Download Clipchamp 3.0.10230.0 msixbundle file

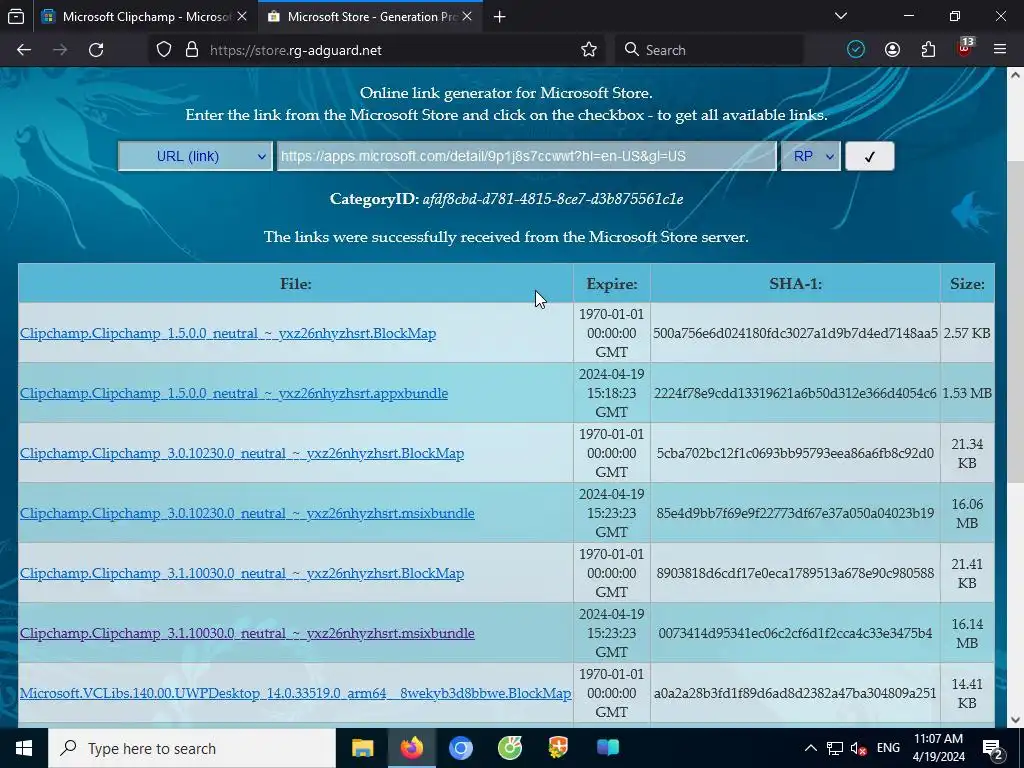(247, 513)
